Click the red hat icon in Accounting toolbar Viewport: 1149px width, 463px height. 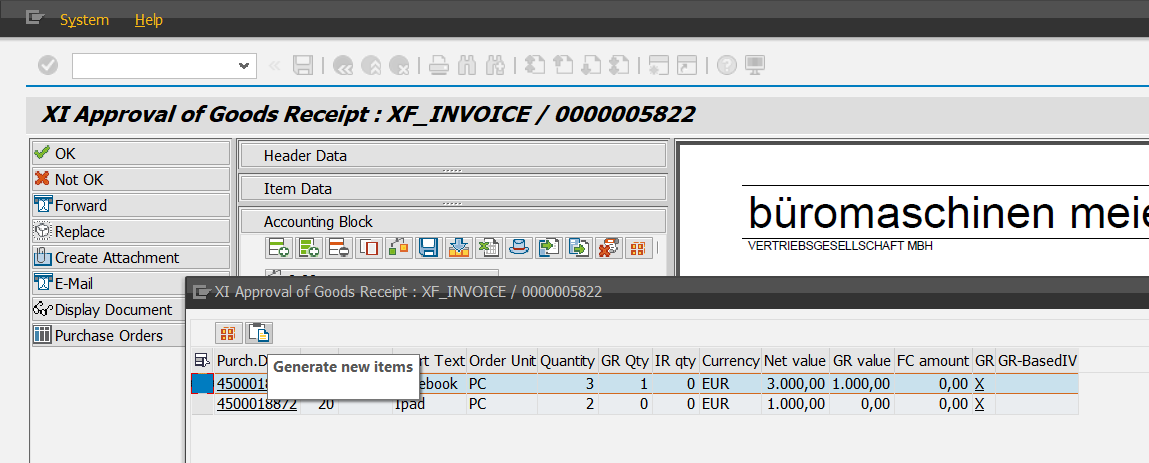[518, 248]
